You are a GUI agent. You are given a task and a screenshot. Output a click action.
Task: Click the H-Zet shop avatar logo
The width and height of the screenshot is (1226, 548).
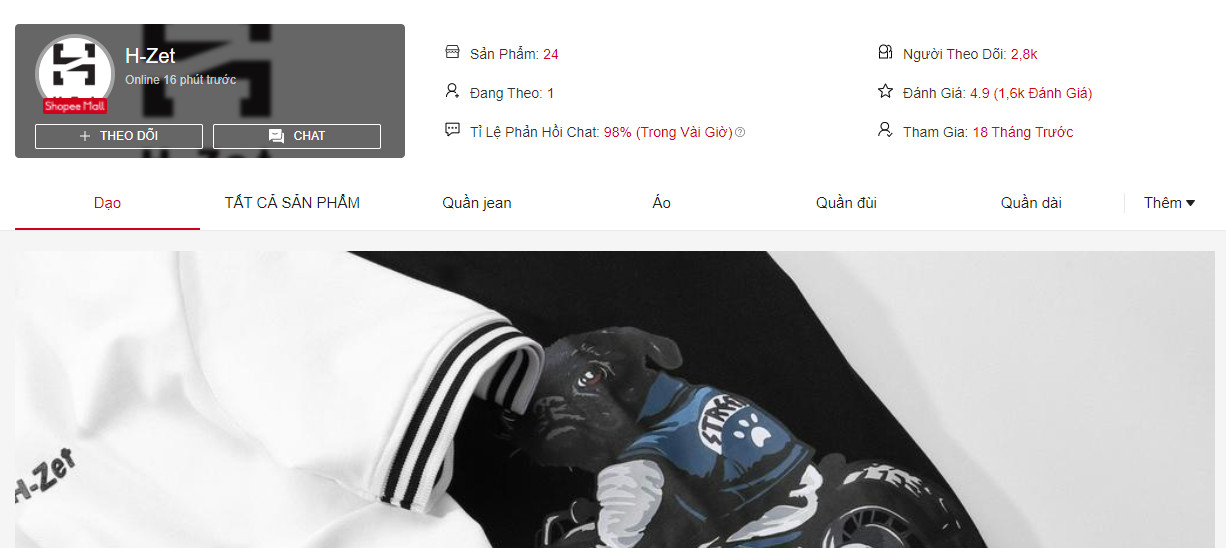coord(74,73)
